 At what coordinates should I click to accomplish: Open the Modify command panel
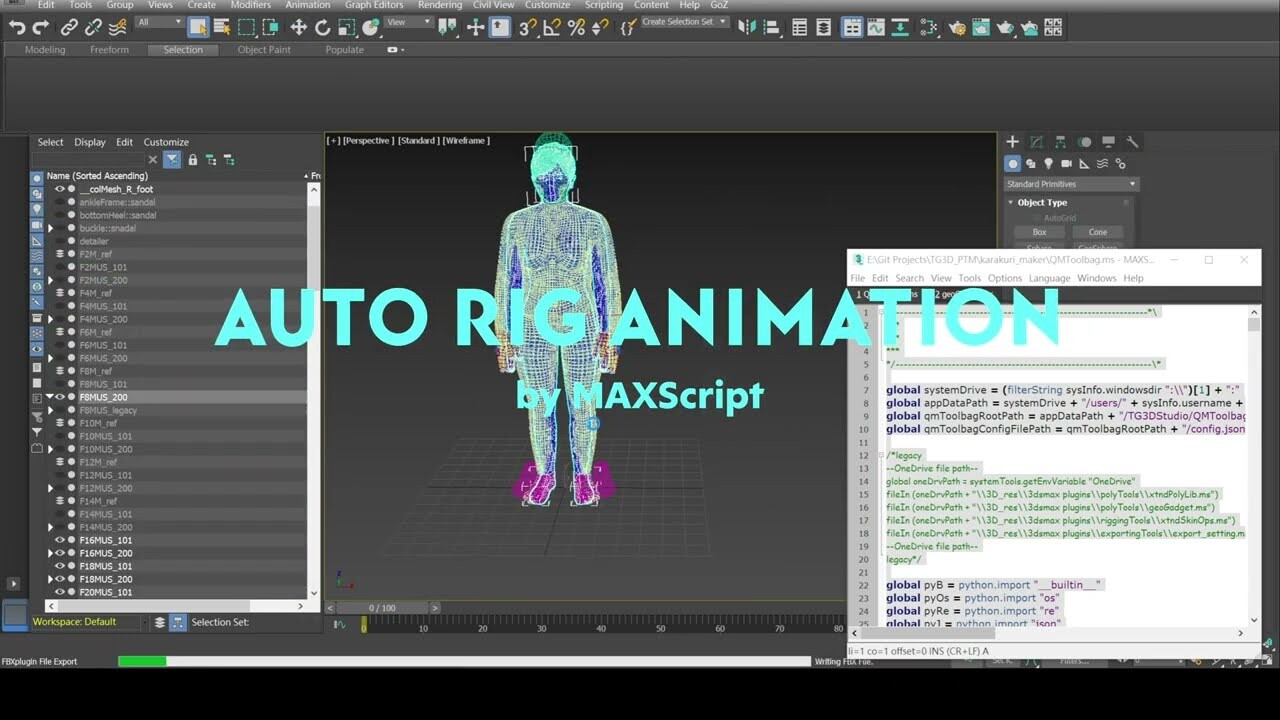click(x=1035, y=141)
